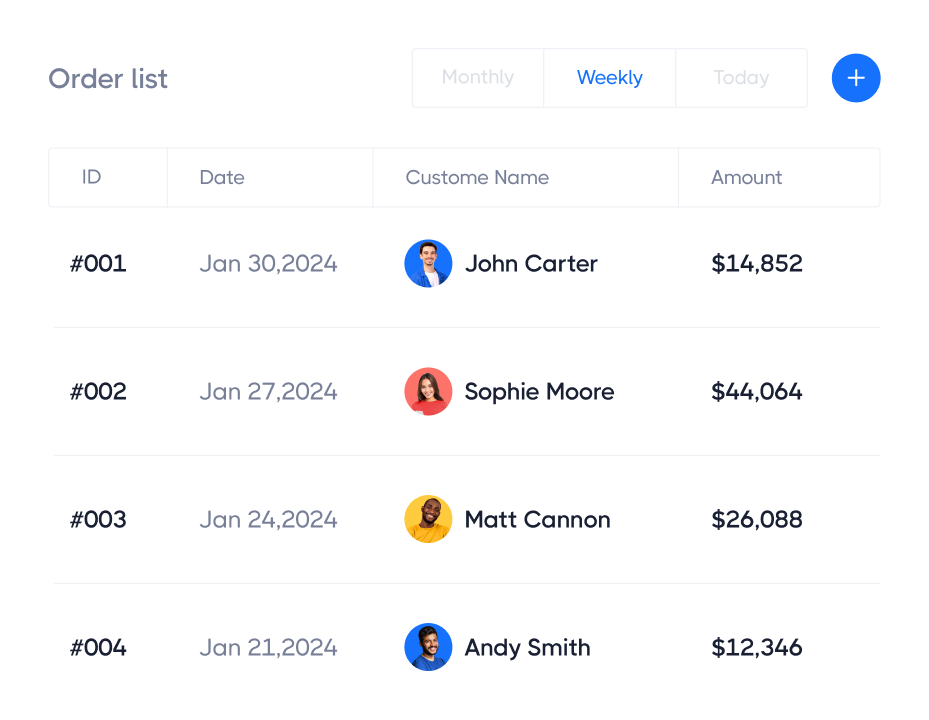This screenshot has height=720, width=929.
Task: Sort by the ID column header
Action: 91,177
